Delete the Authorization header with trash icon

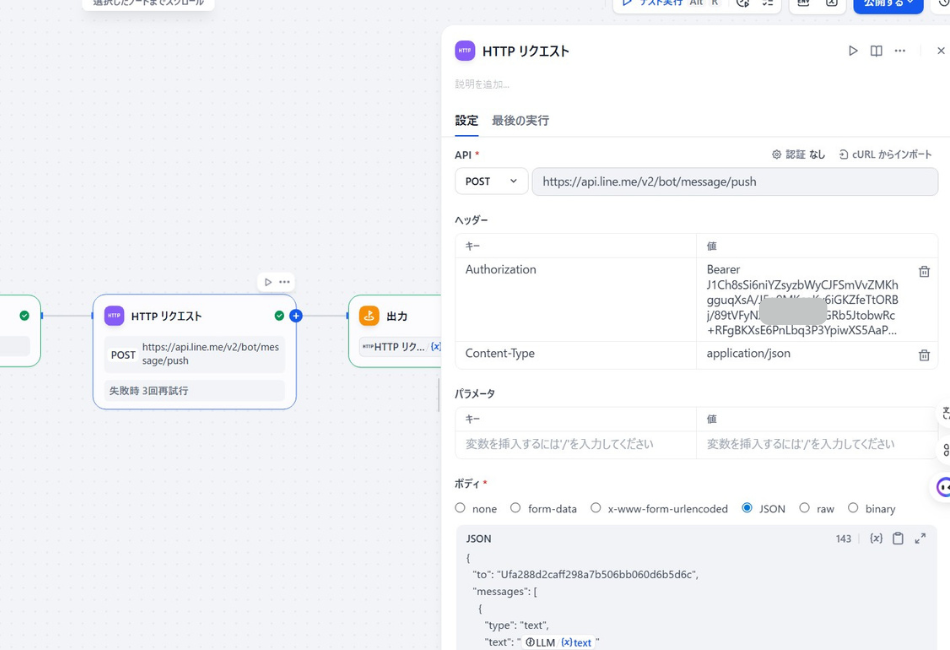tap(923, 269)
